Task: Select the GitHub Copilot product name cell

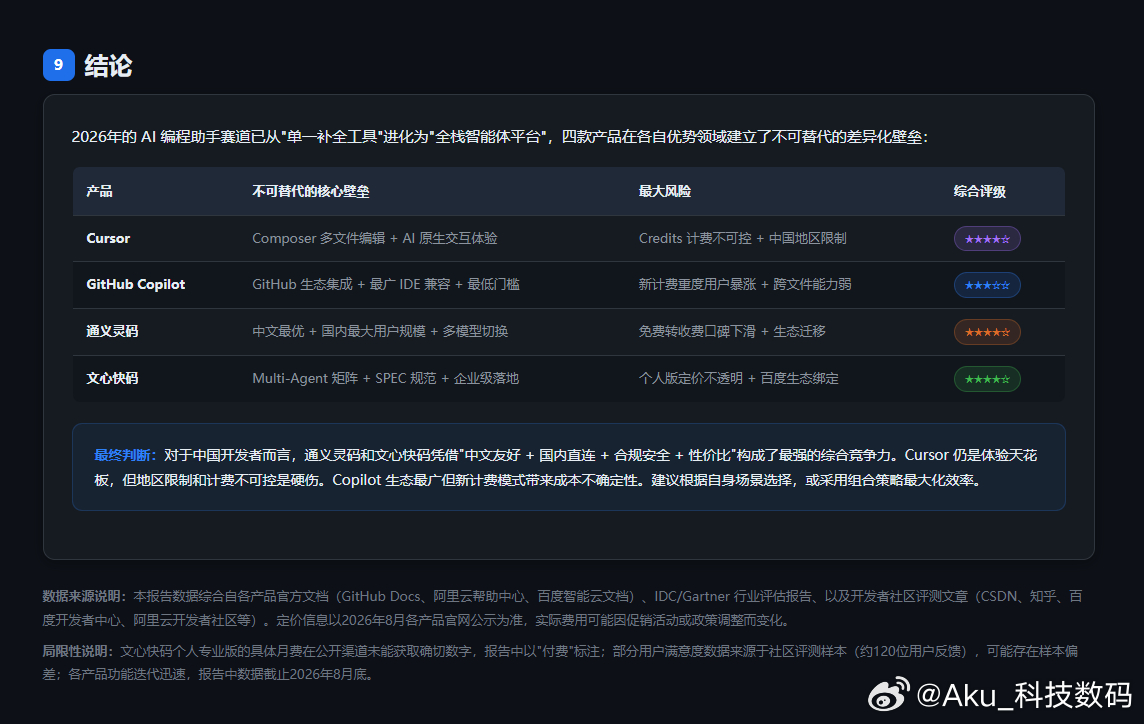Action: pos(136,285)
